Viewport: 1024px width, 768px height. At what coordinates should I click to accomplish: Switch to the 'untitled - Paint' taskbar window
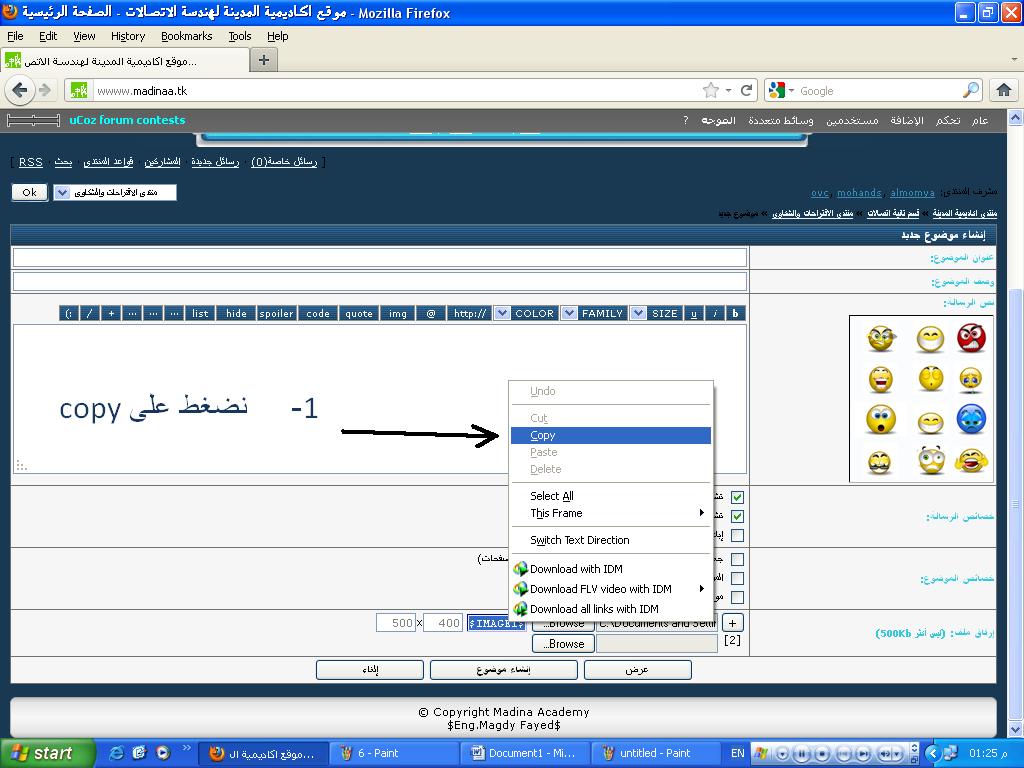click(x=655, y=753)
